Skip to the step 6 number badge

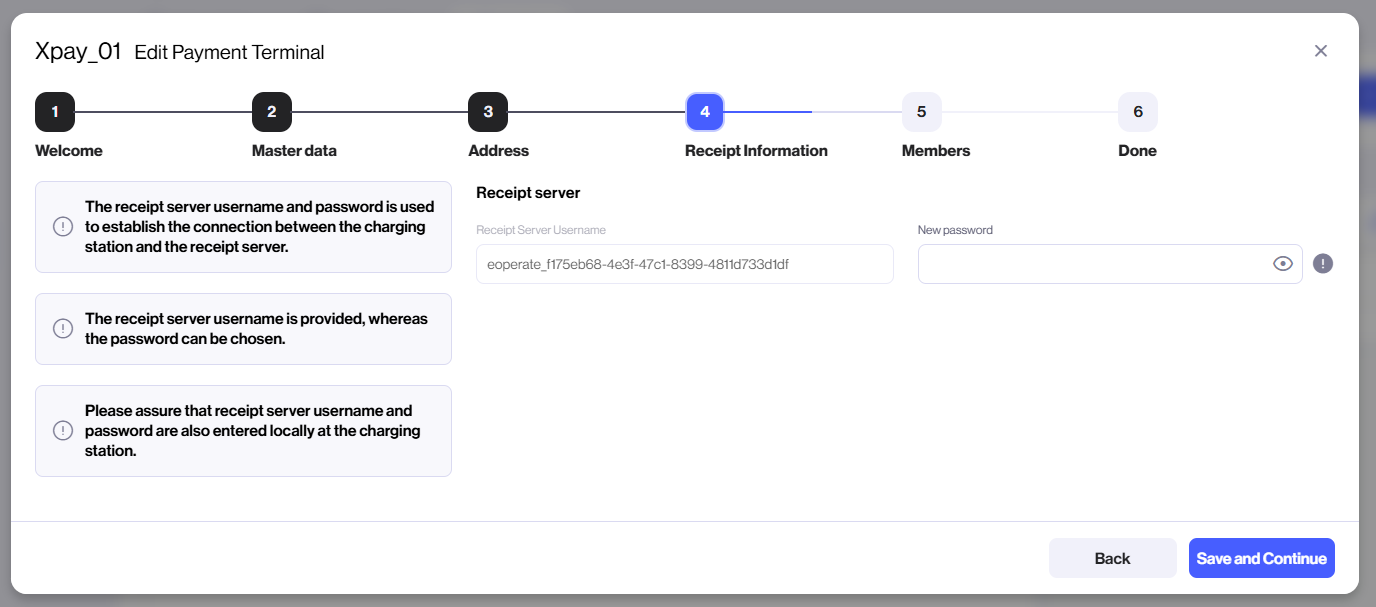(x=1138, y=112)
